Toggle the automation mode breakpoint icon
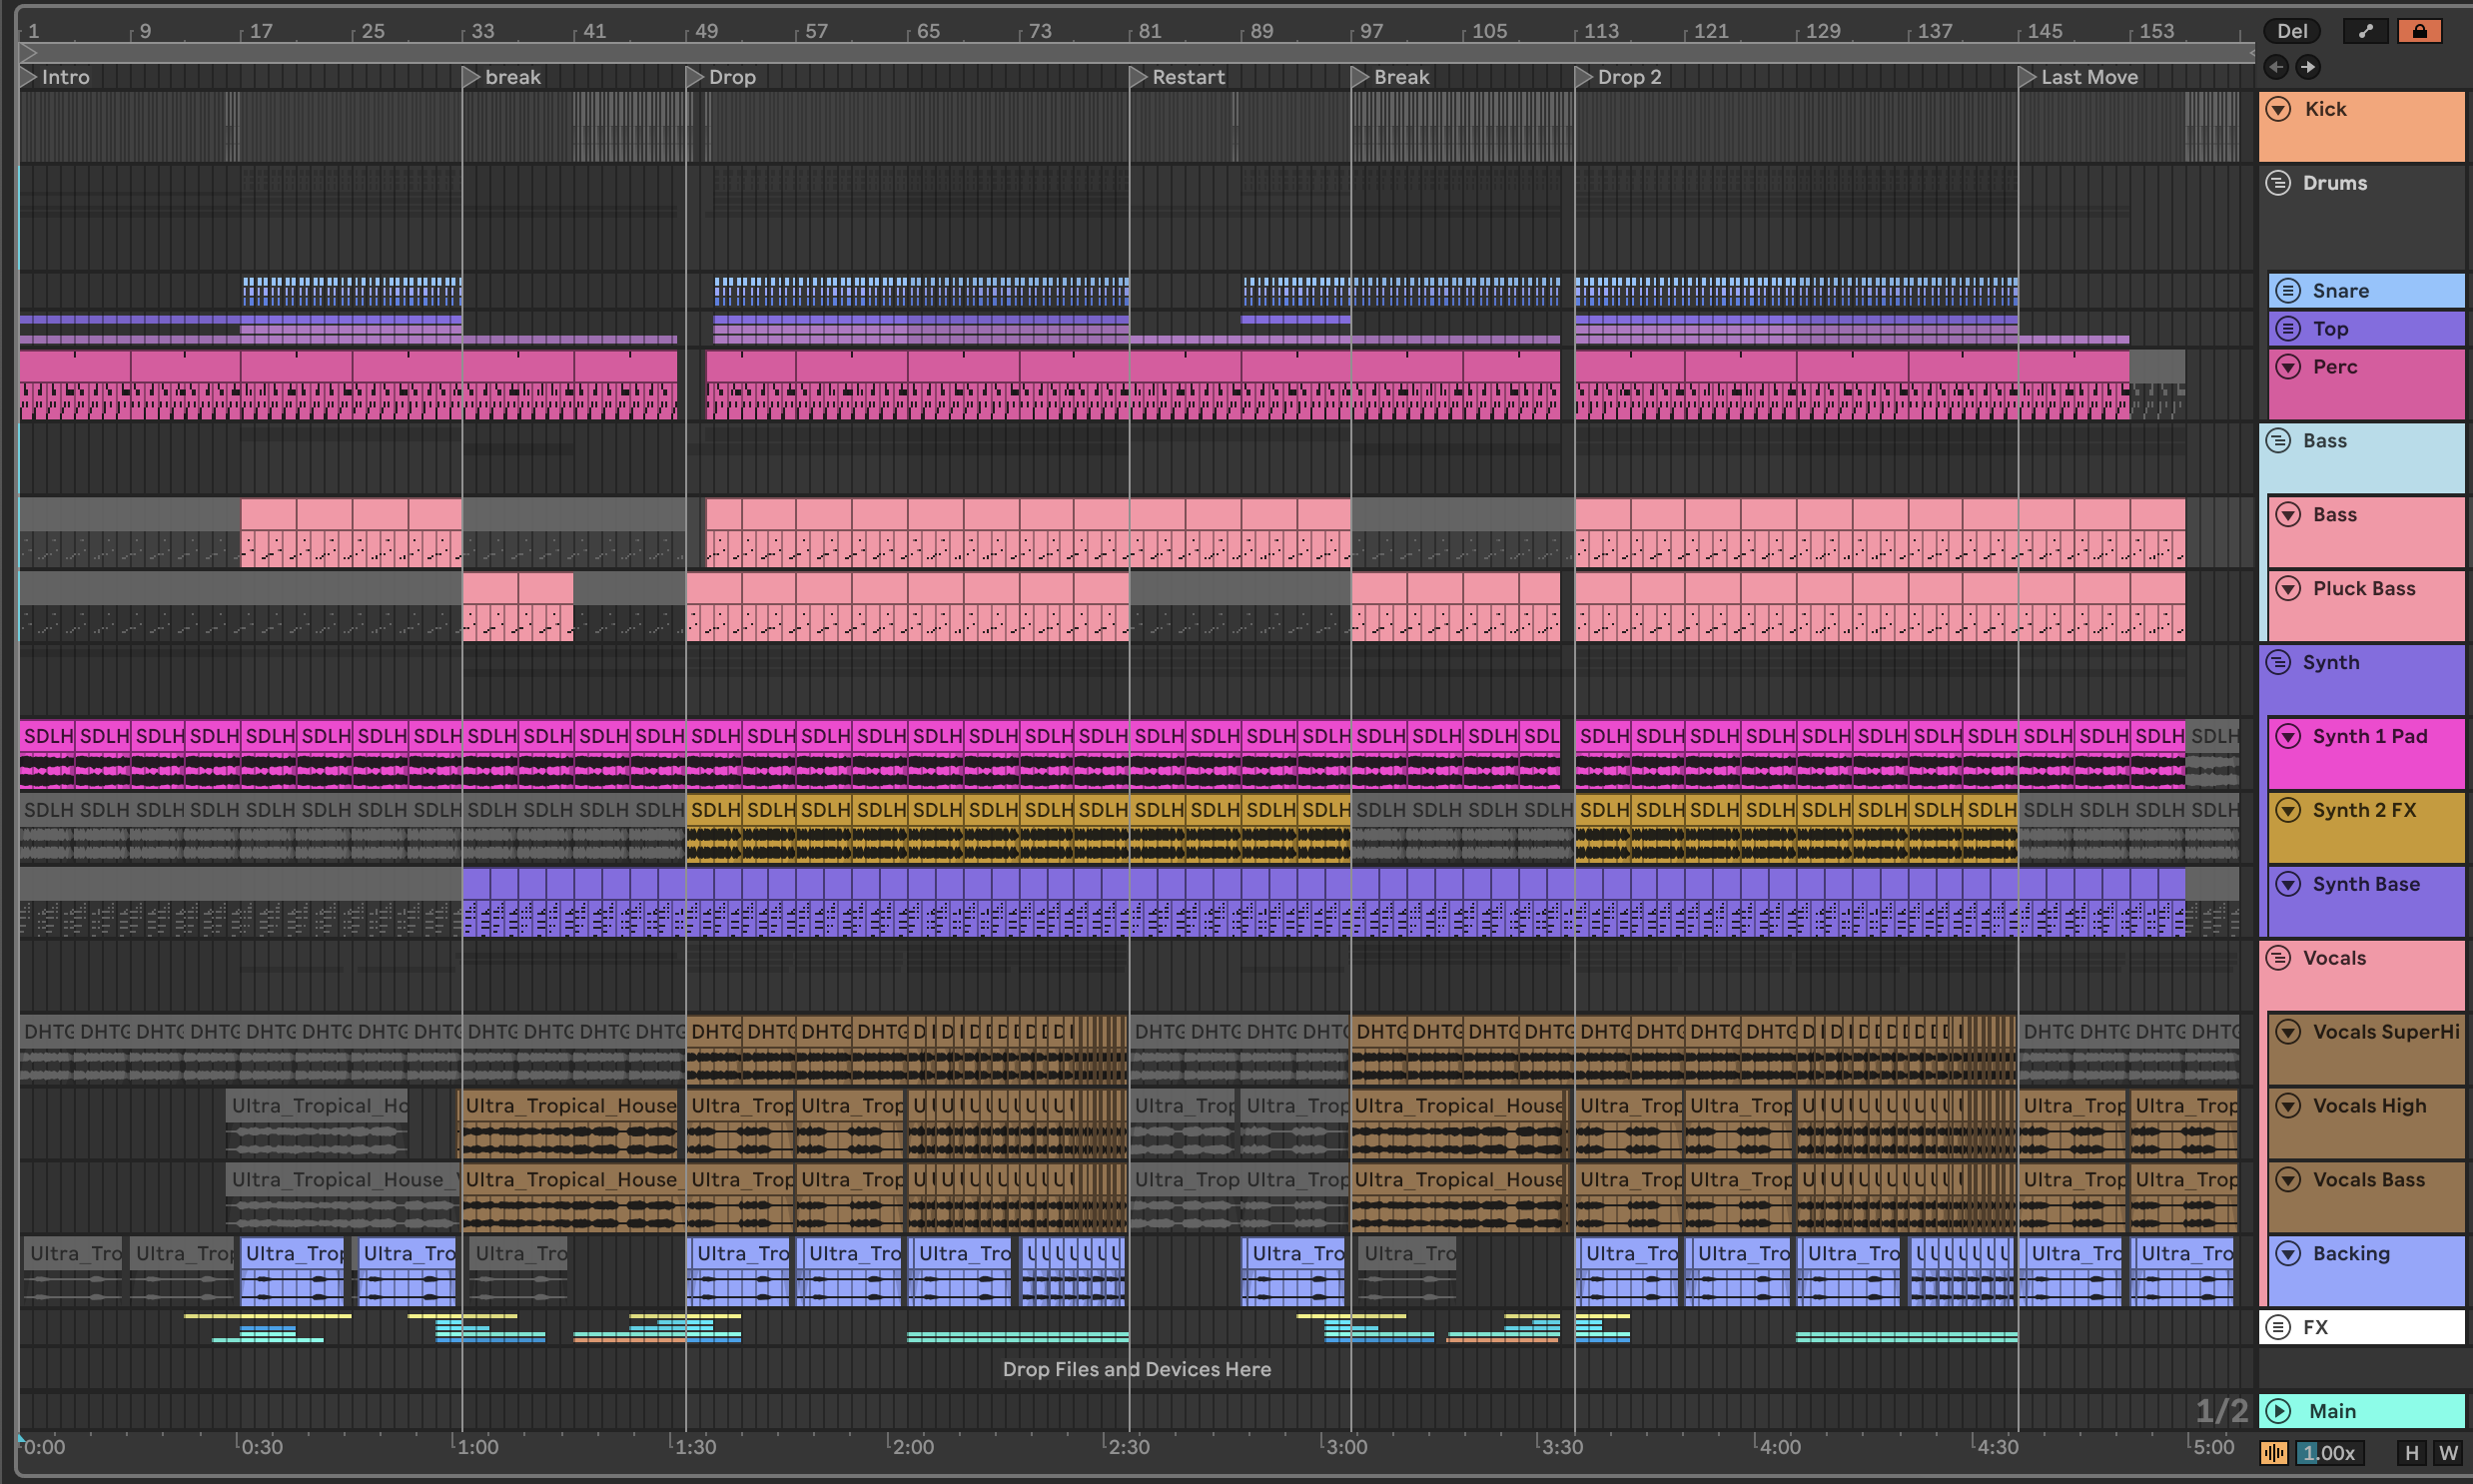The image size is (2473, 1484). 2365,31
